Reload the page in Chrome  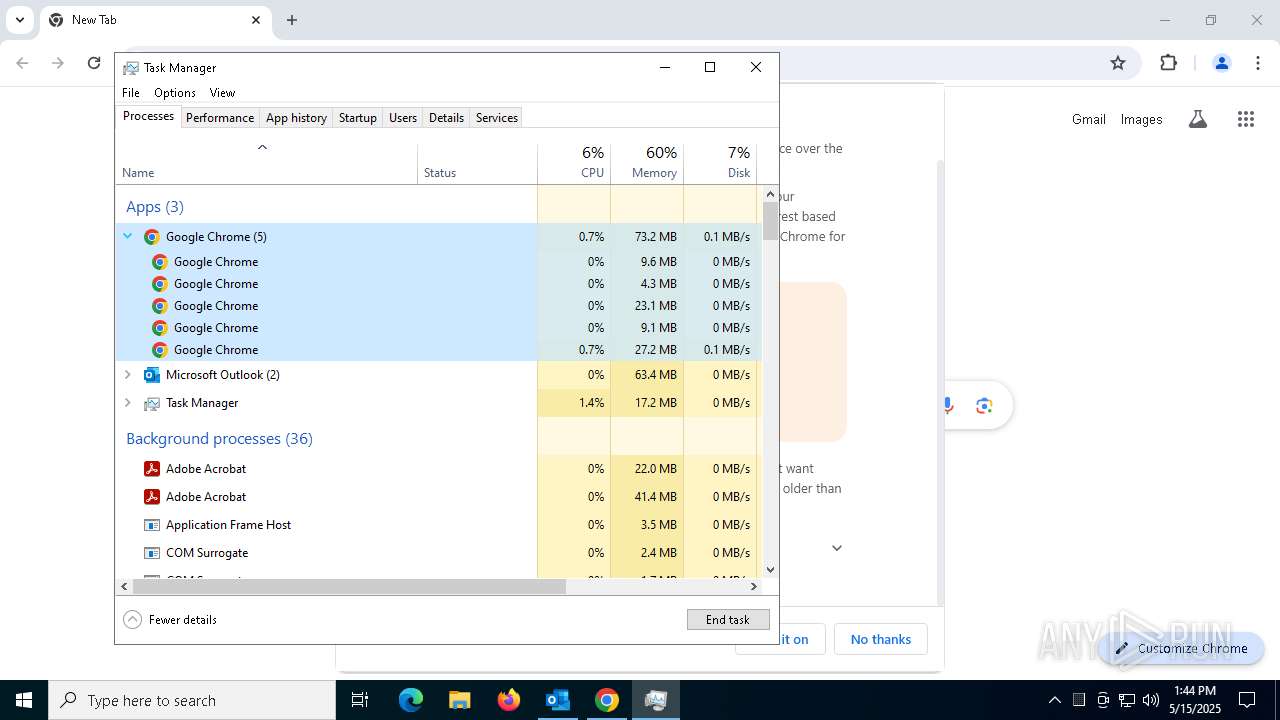pyautogui.click(x=94, y=63)
